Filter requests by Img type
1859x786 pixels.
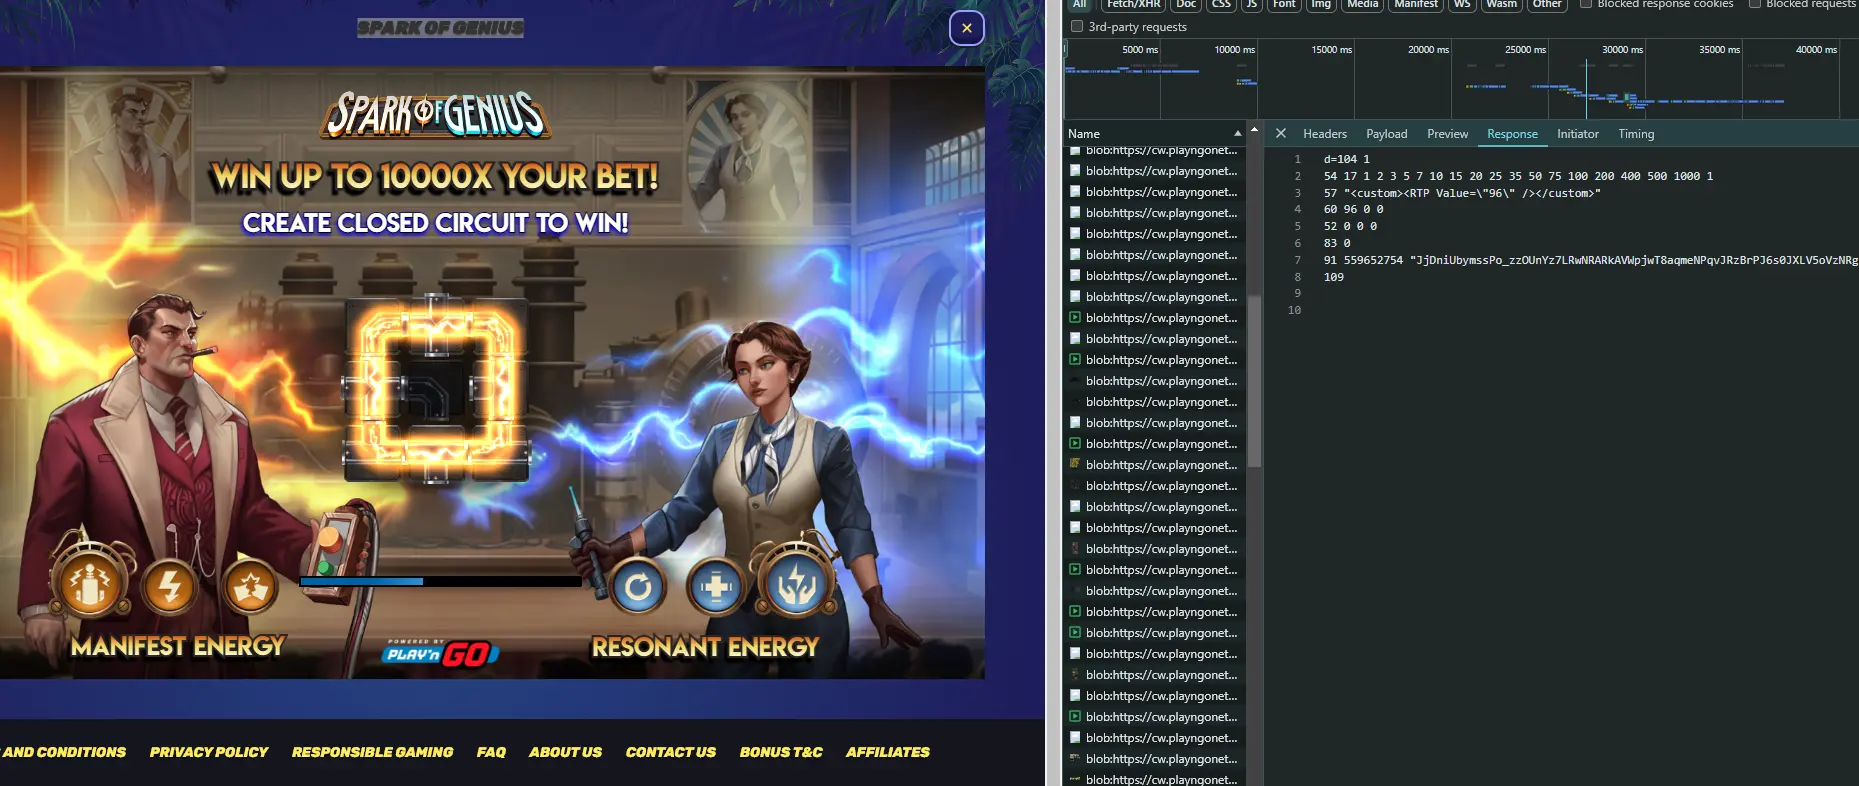click(x=1321, y=4)
